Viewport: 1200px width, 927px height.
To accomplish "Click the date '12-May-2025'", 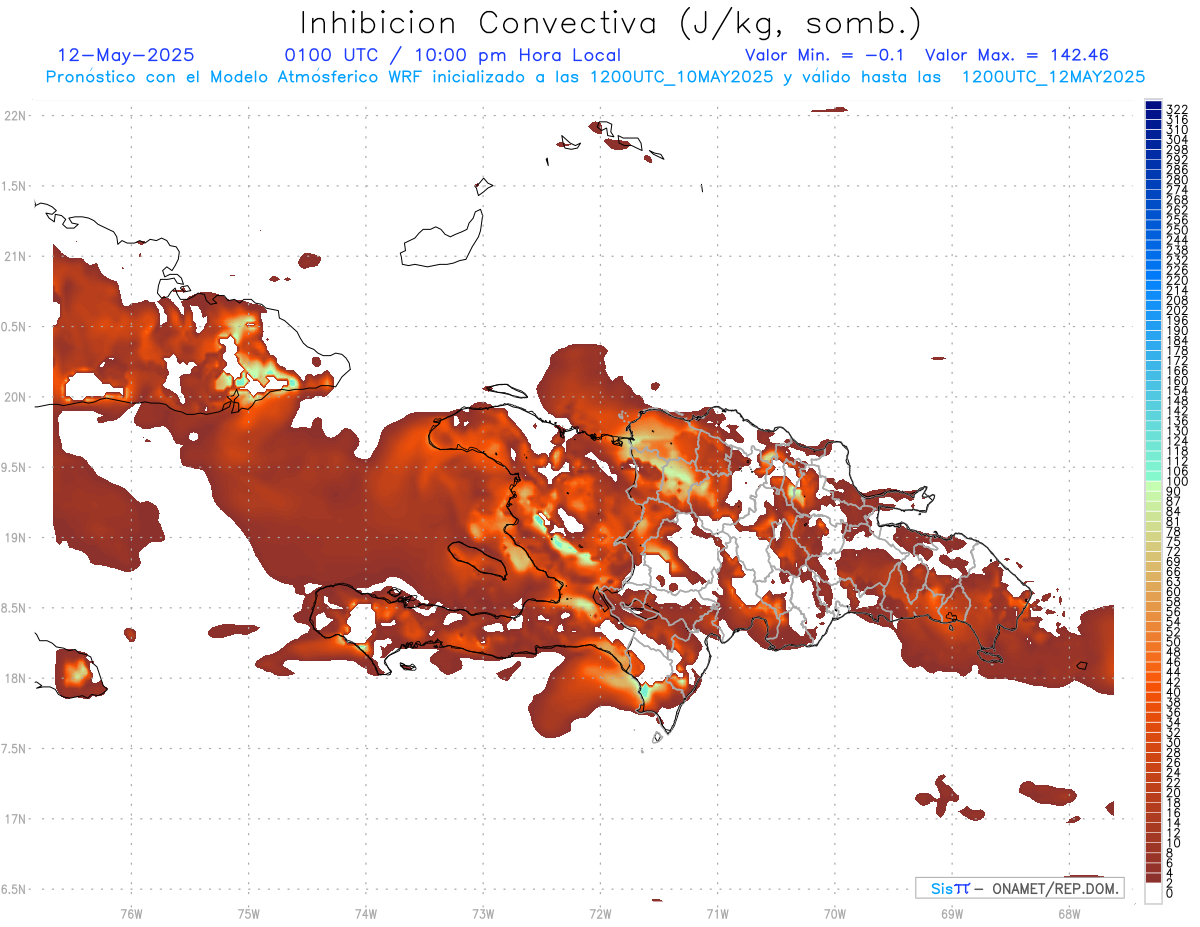I will [x=126, y=55].
